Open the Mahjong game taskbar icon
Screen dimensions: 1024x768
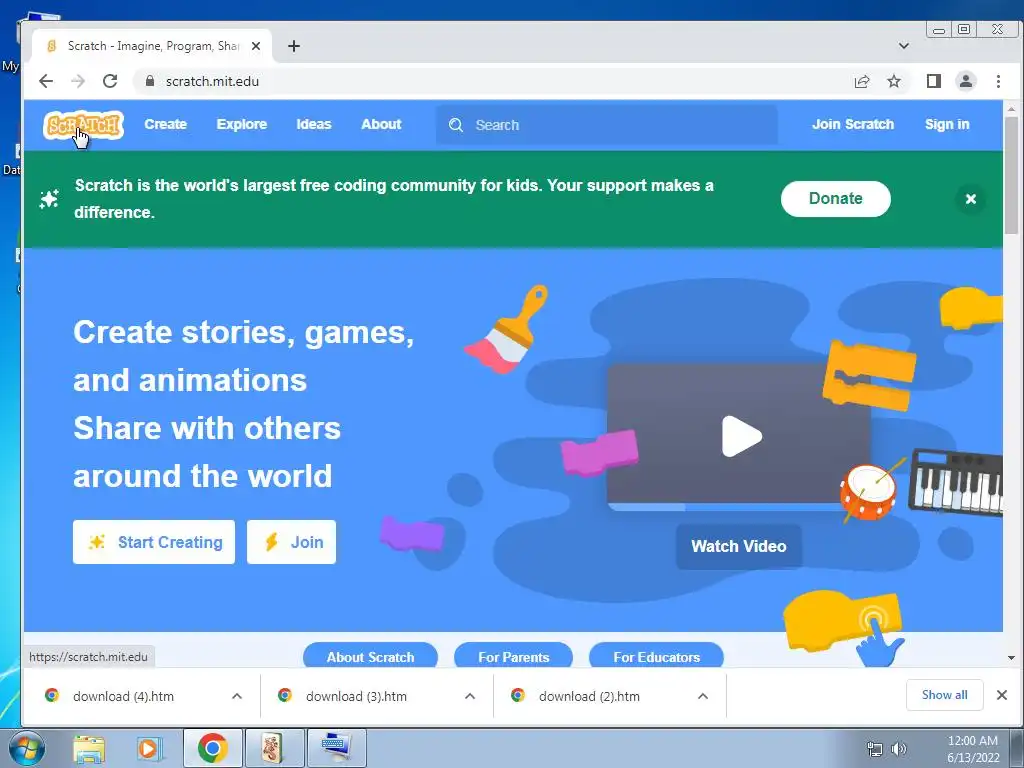pos(274,748)
